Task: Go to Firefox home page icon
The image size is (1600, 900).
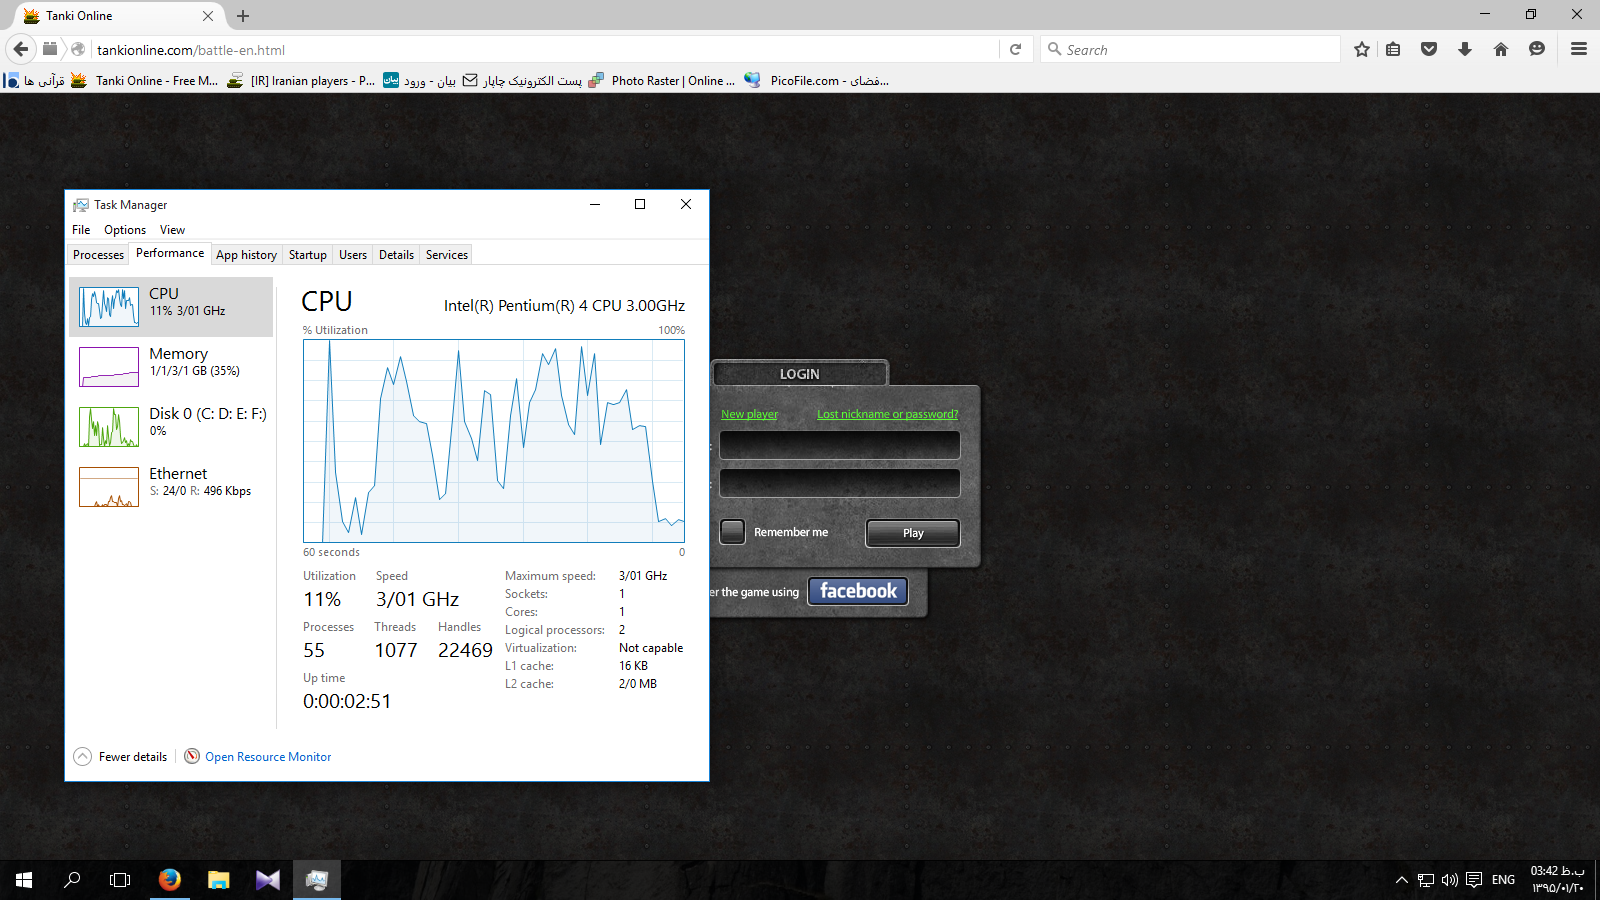Action: pos(1501,49)
